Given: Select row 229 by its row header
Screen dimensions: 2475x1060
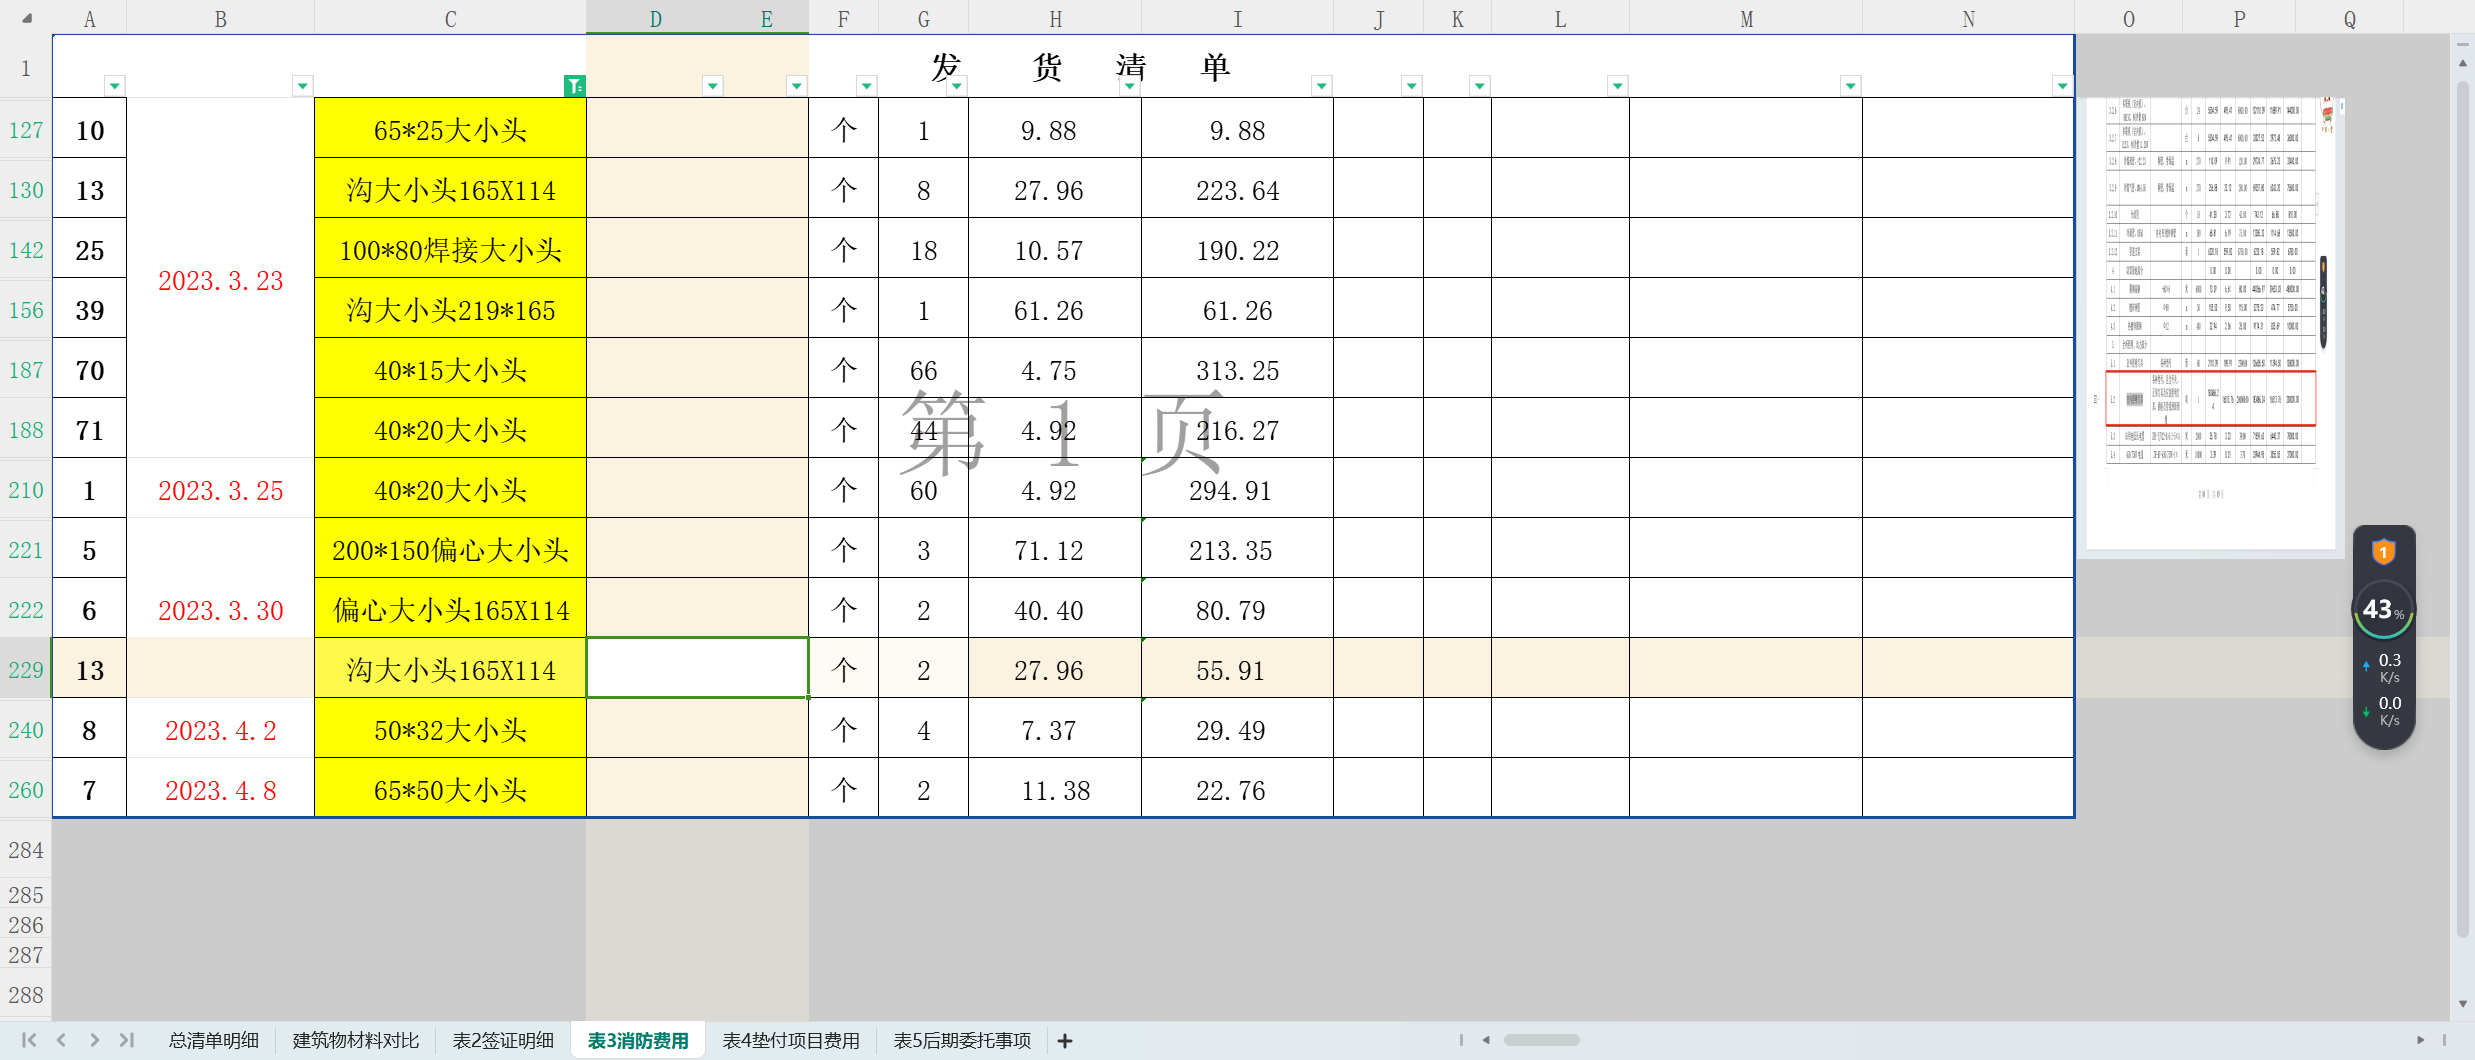Looking at the screenshot, I should 26,669.
